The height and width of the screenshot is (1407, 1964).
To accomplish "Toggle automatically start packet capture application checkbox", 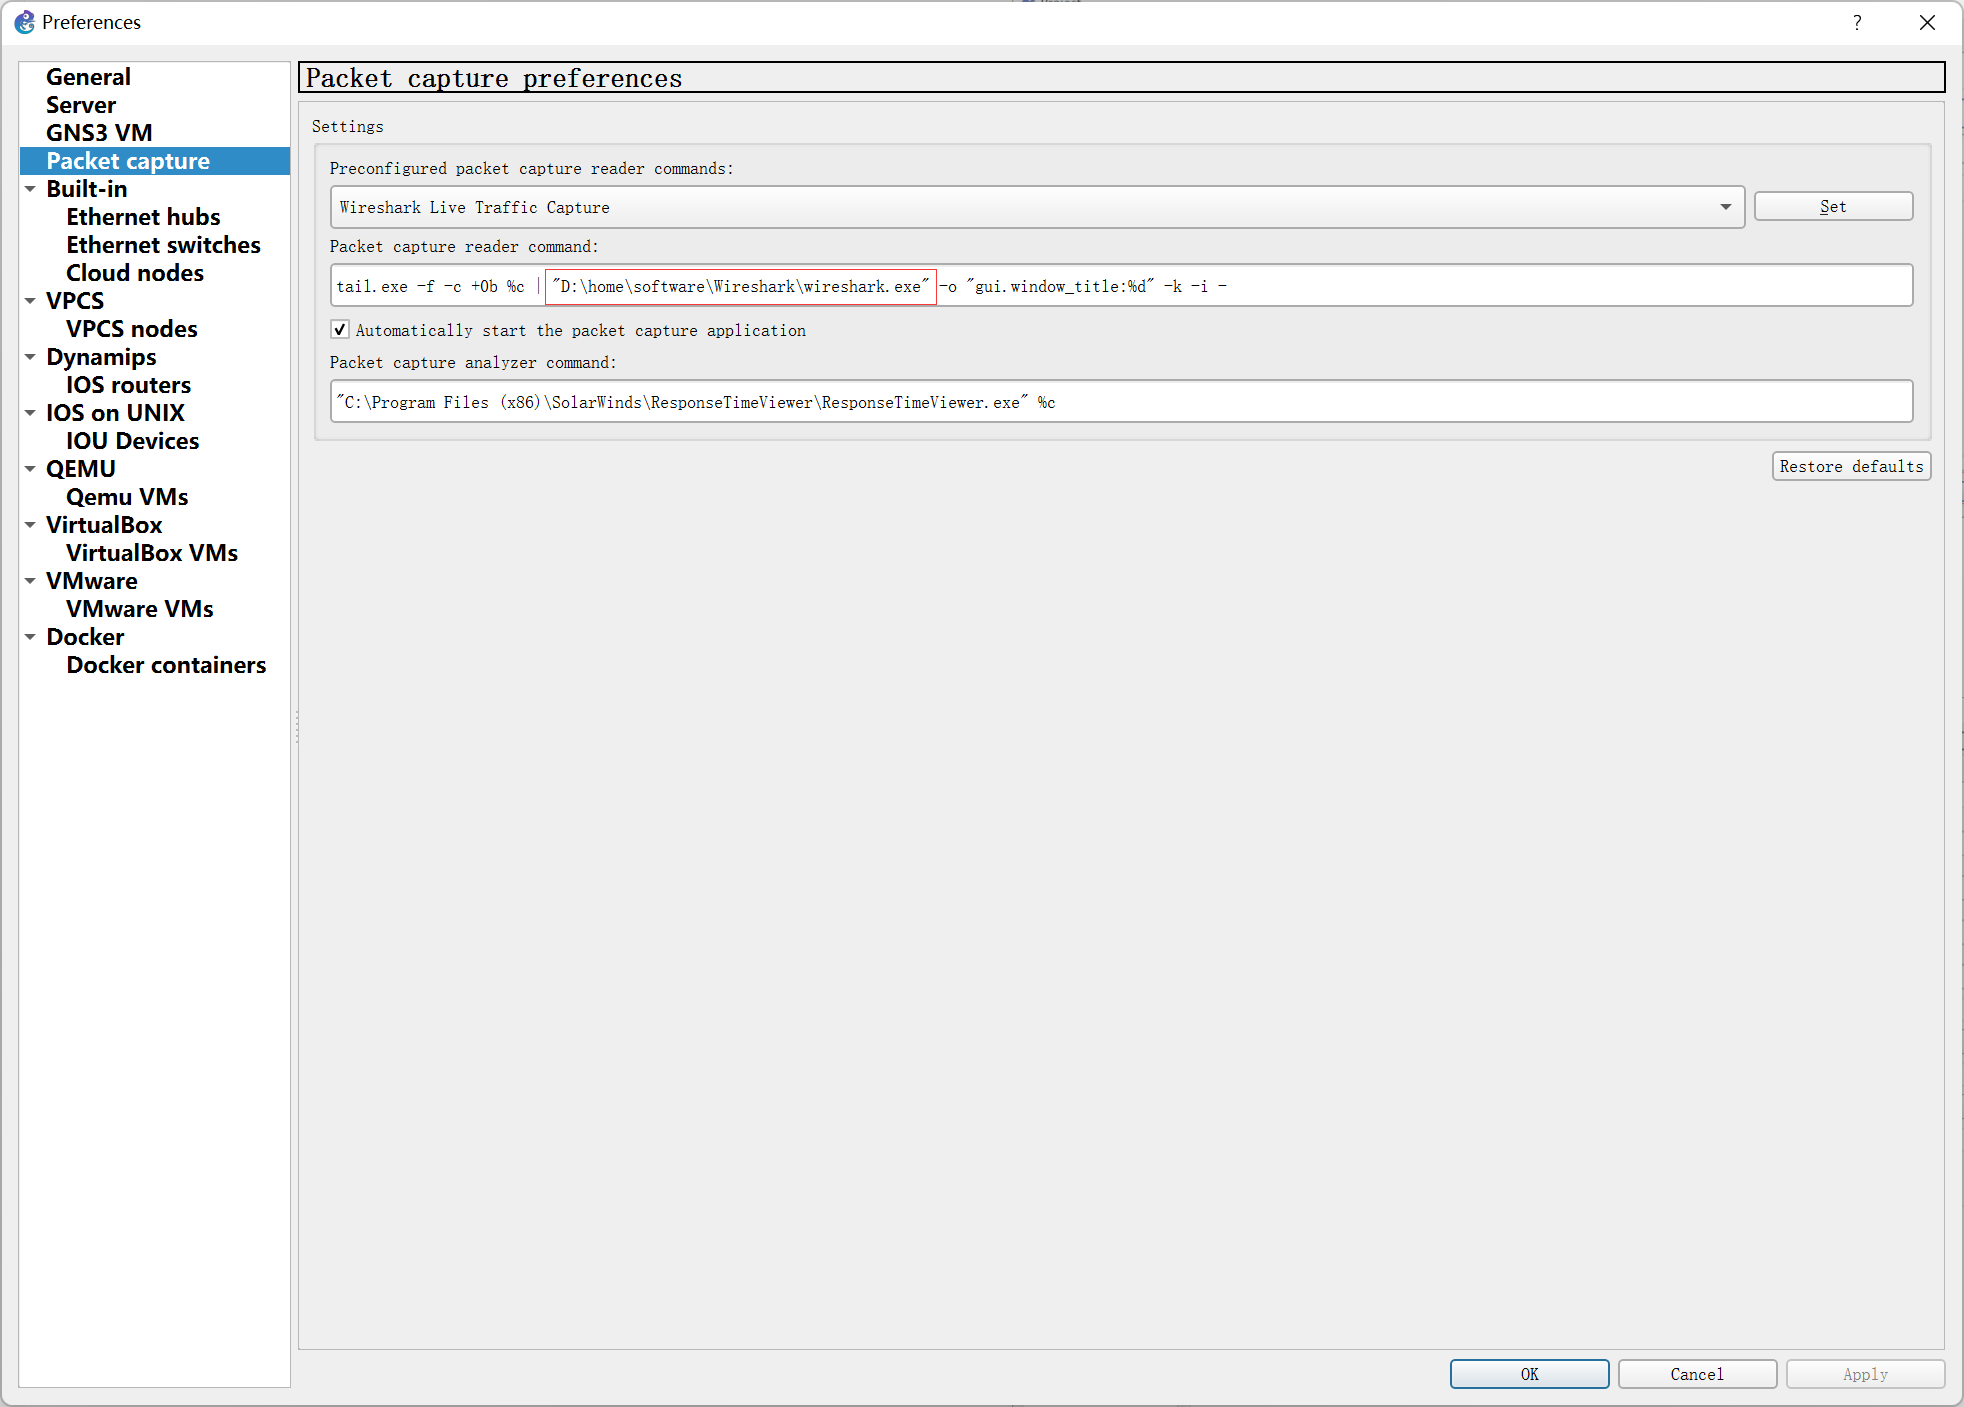I will point(340,330).
